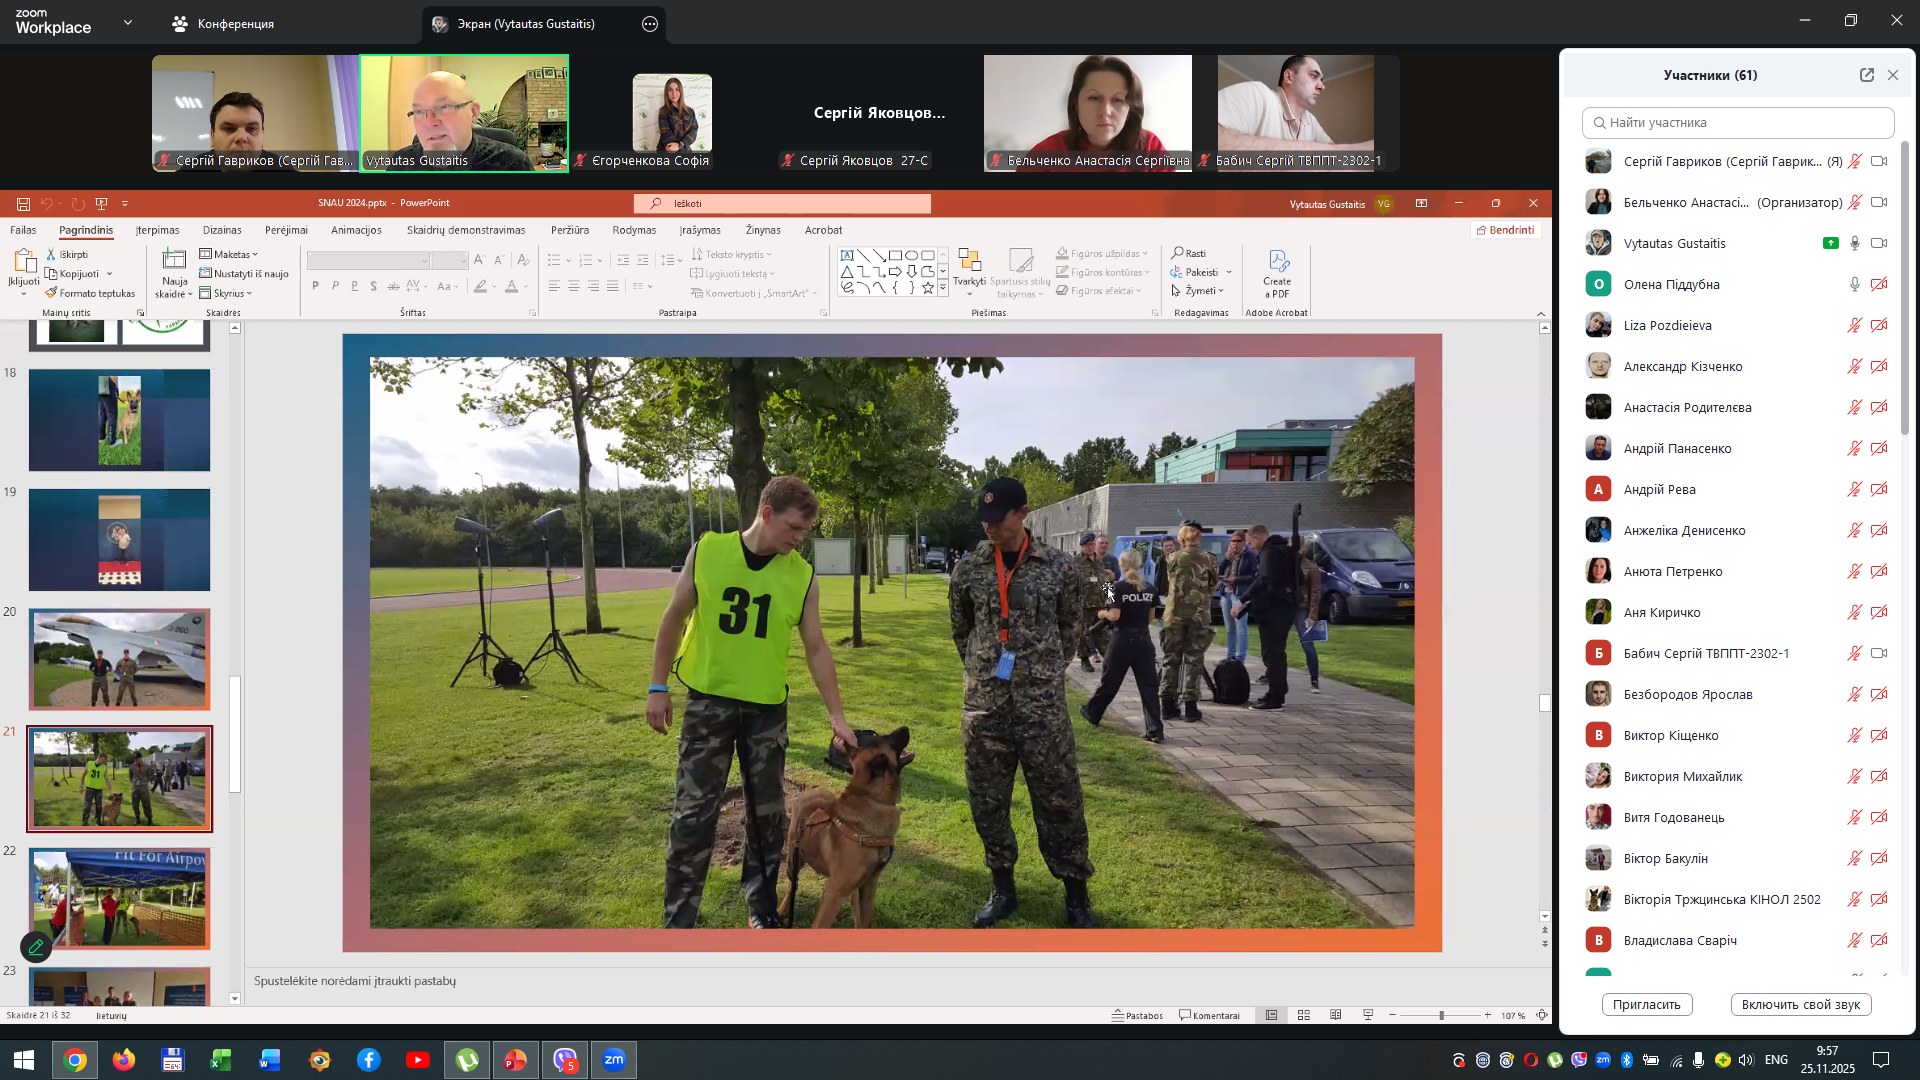
Task: Open the more options icon on screen-share tab
Action: (650, 24)
